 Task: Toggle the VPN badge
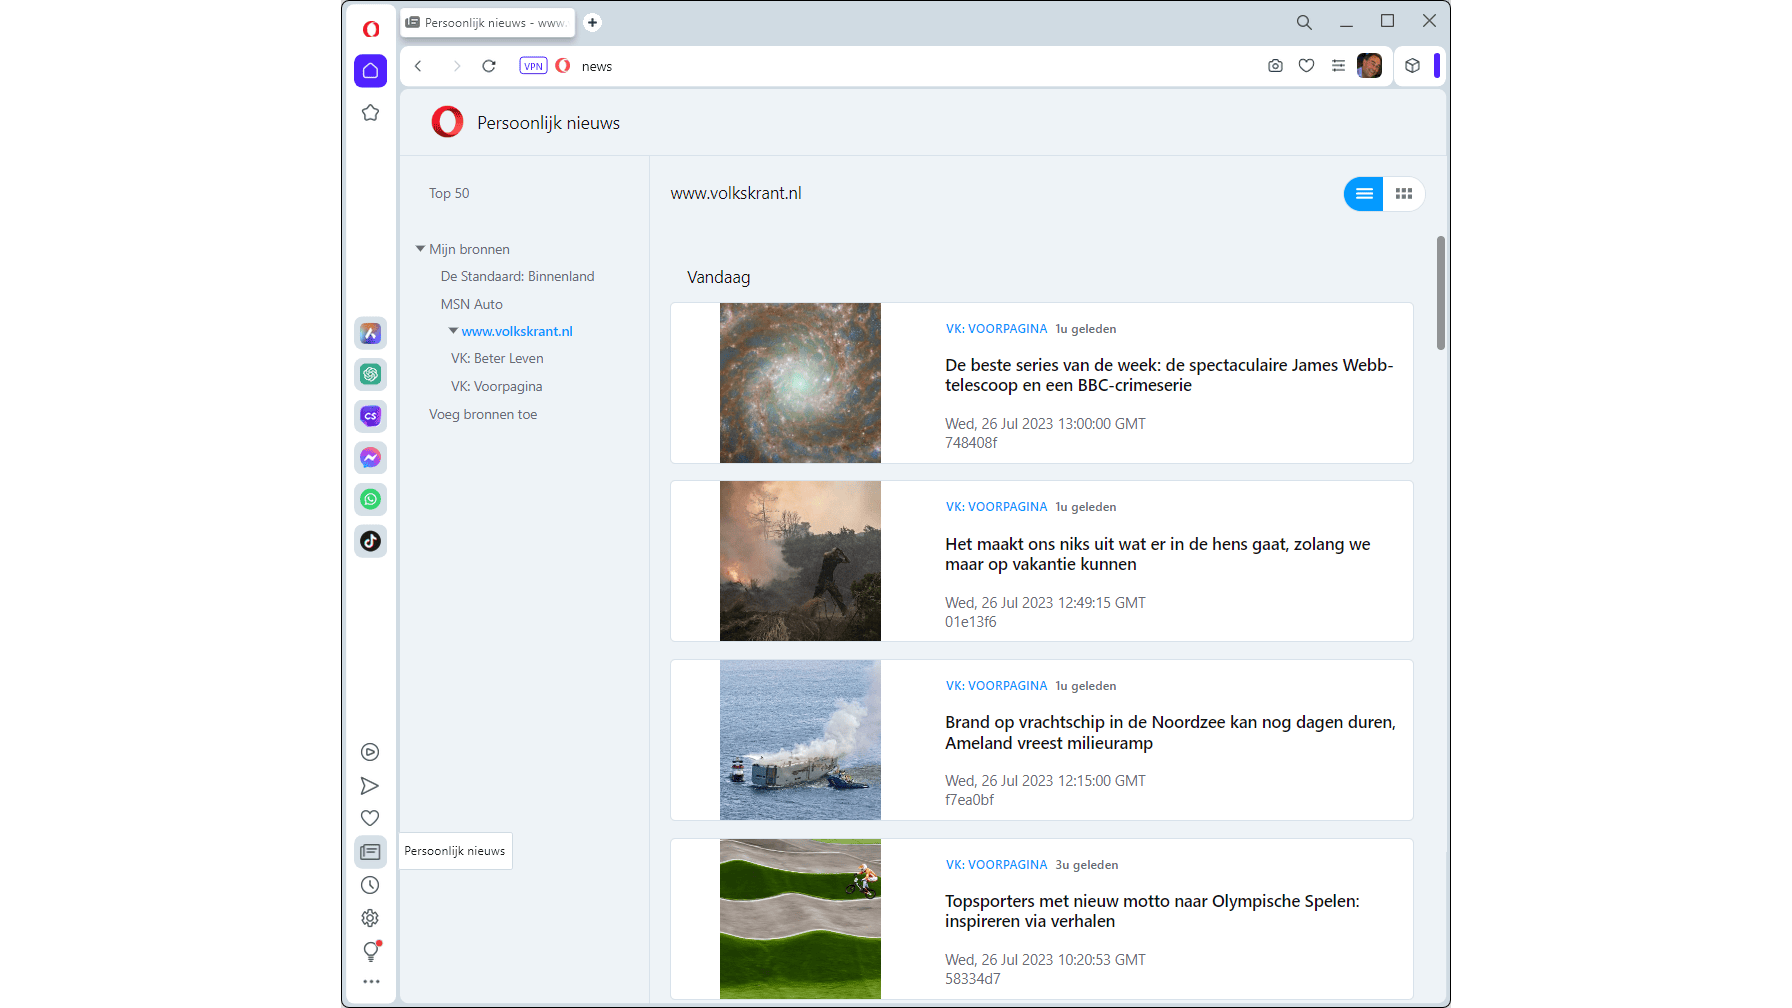click(x=534, y=66)
